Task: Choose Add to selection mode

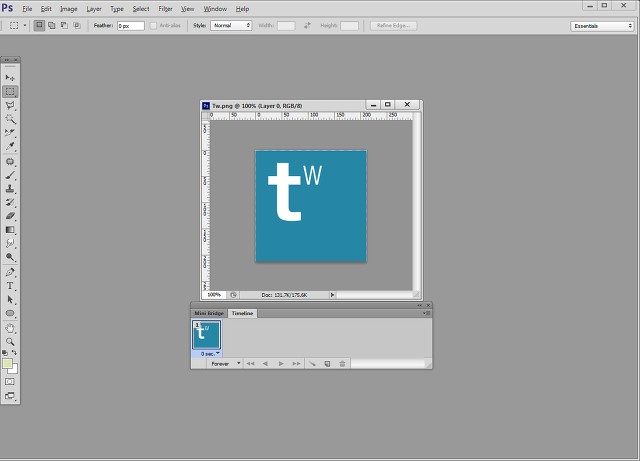Action: click(51, 25)
